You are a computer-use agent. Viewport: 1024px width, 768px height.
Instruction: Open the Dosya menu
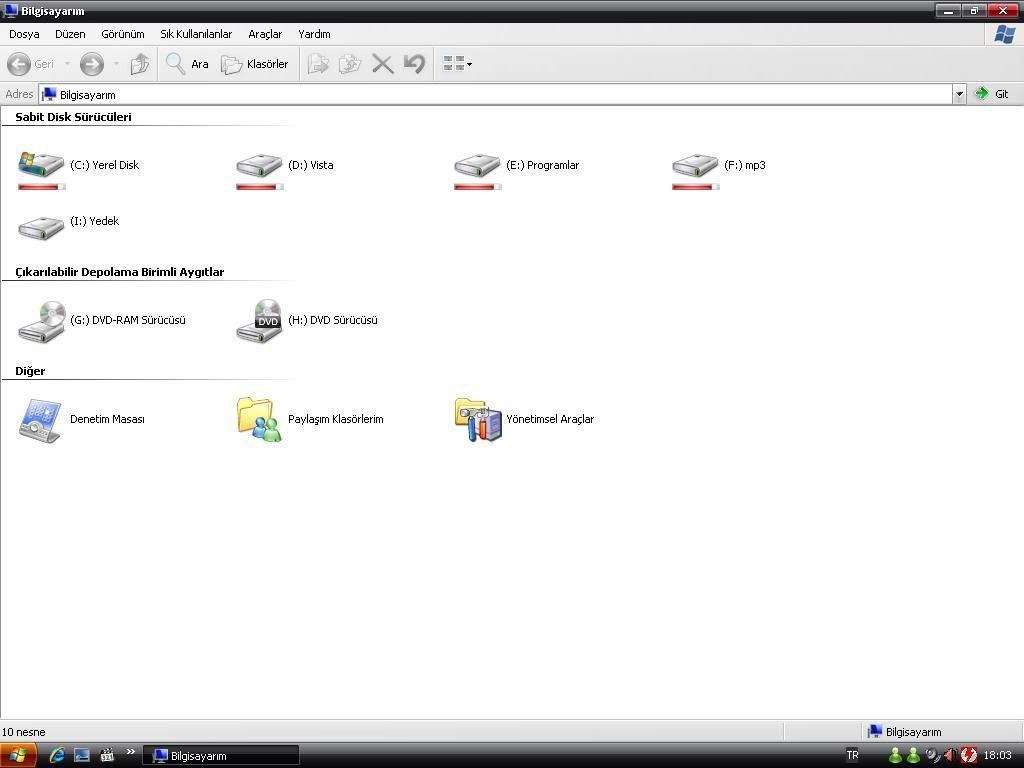(24, 34)
